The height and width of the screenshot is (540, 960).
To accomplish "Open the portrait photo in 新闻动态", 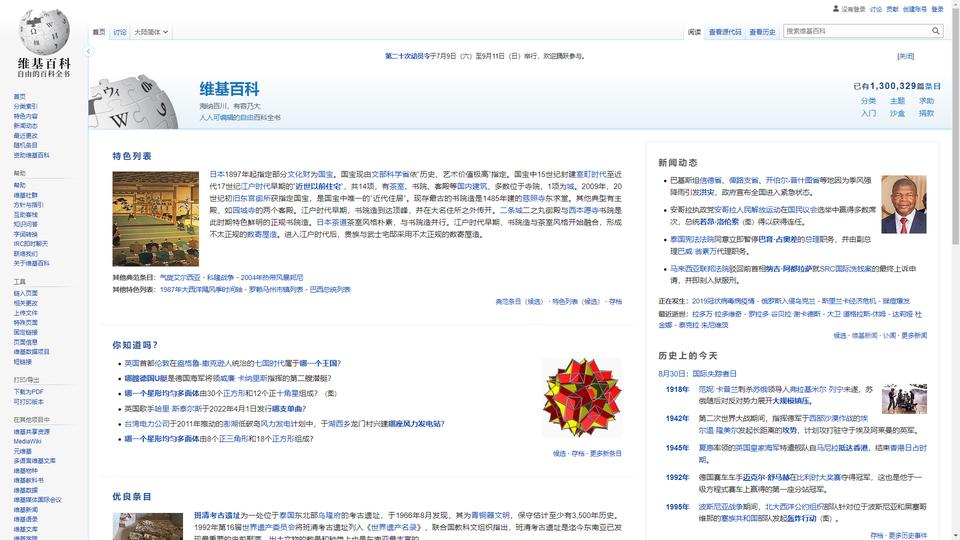I will tap(904, 204).
